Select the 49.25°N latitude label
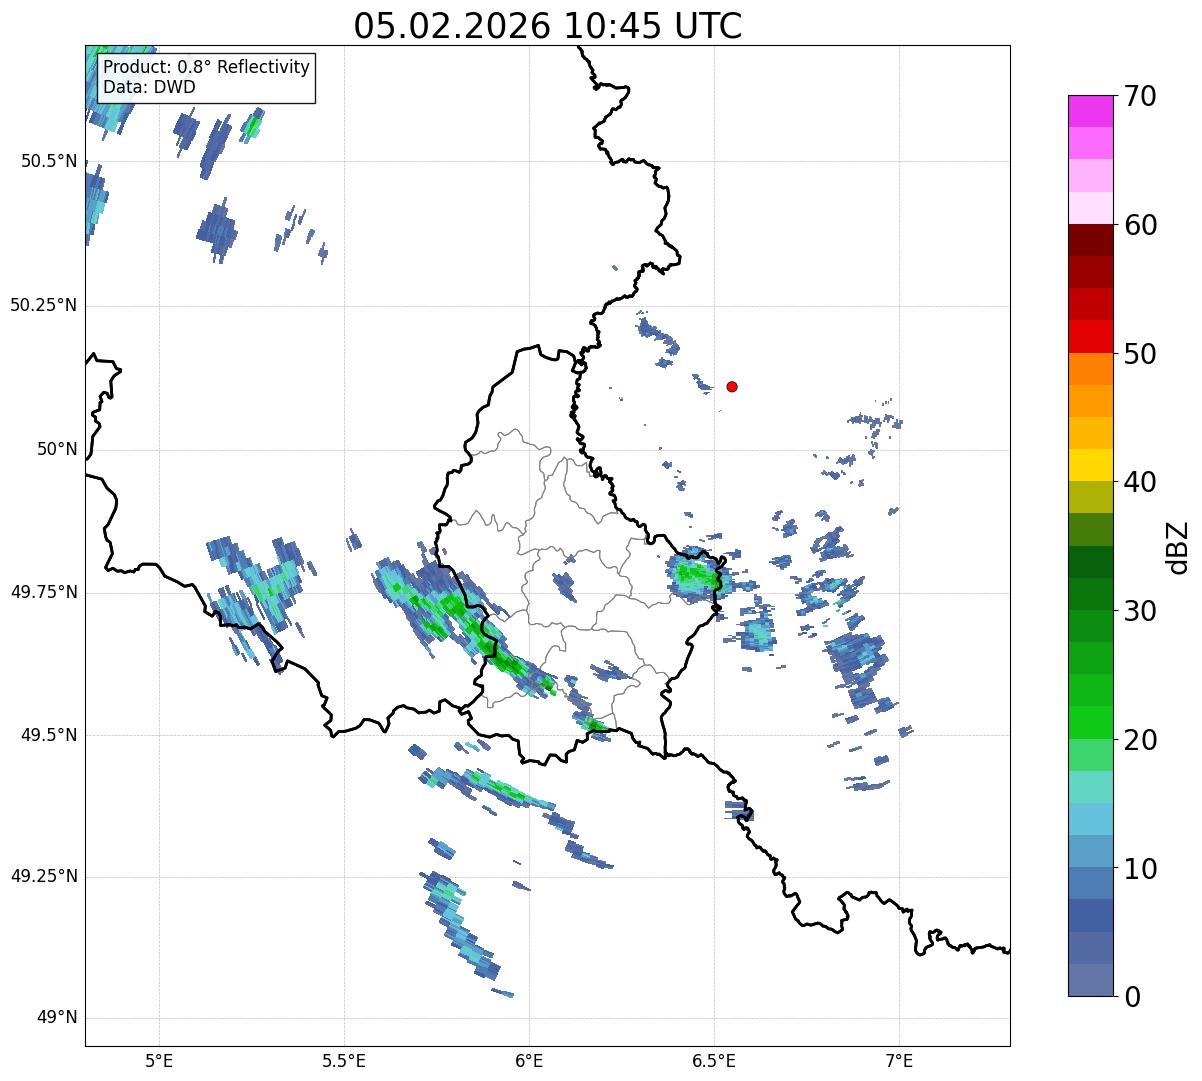 (43, 876)
